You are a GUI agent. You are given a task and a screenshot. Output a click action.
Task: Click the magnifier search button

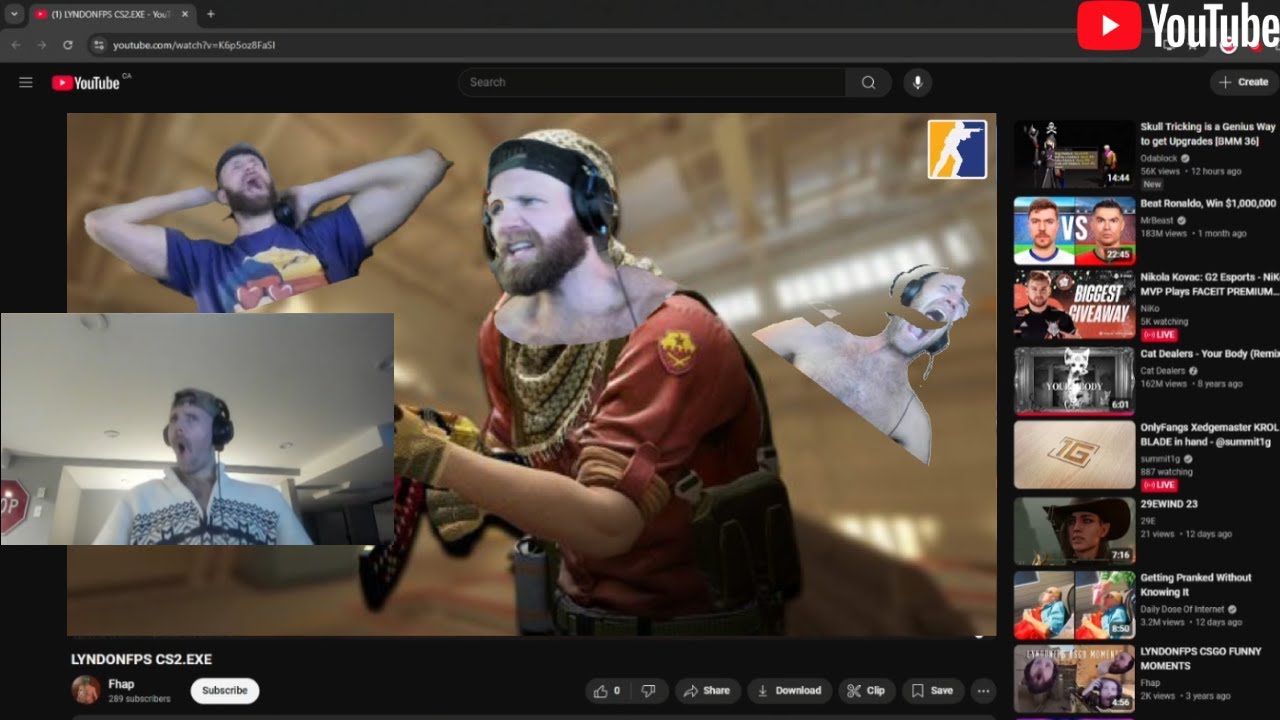pyautogui.click(x=868, y=83)
